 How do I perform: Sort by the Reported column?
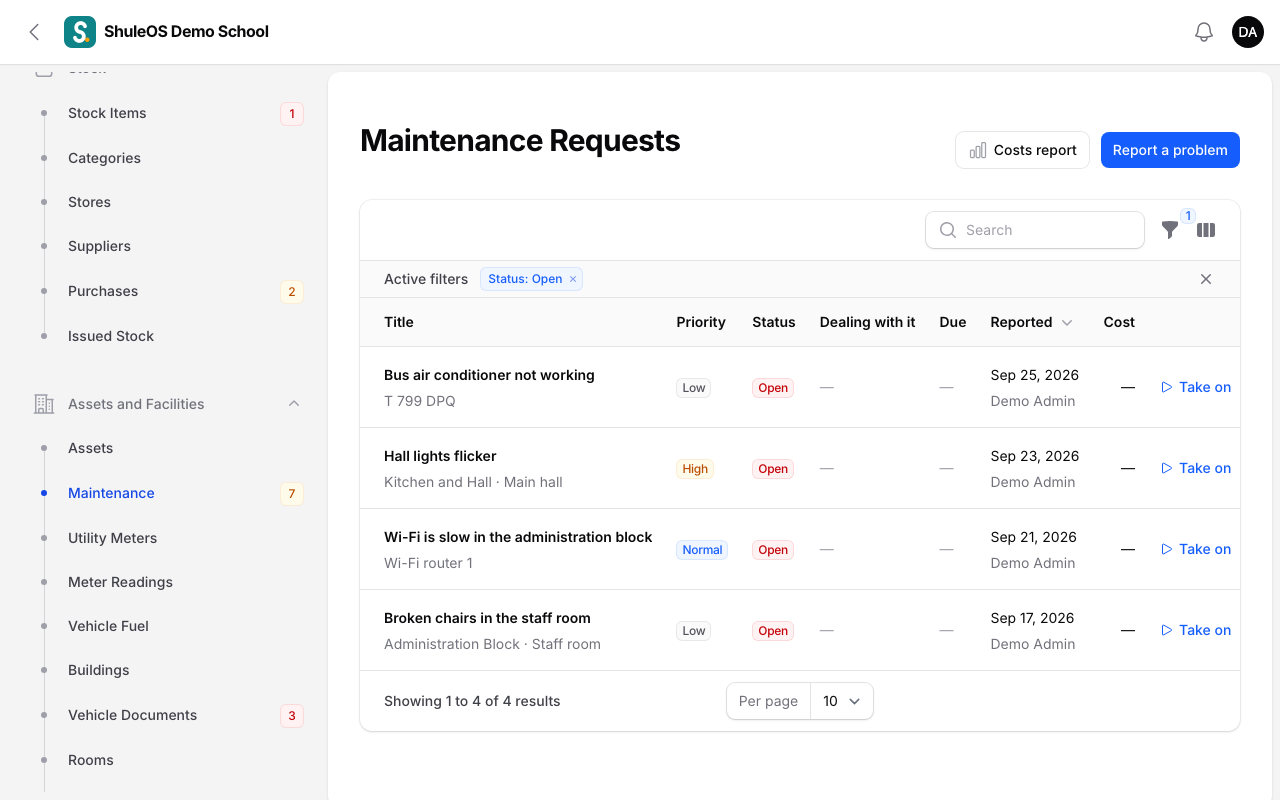click(1031, 322)
